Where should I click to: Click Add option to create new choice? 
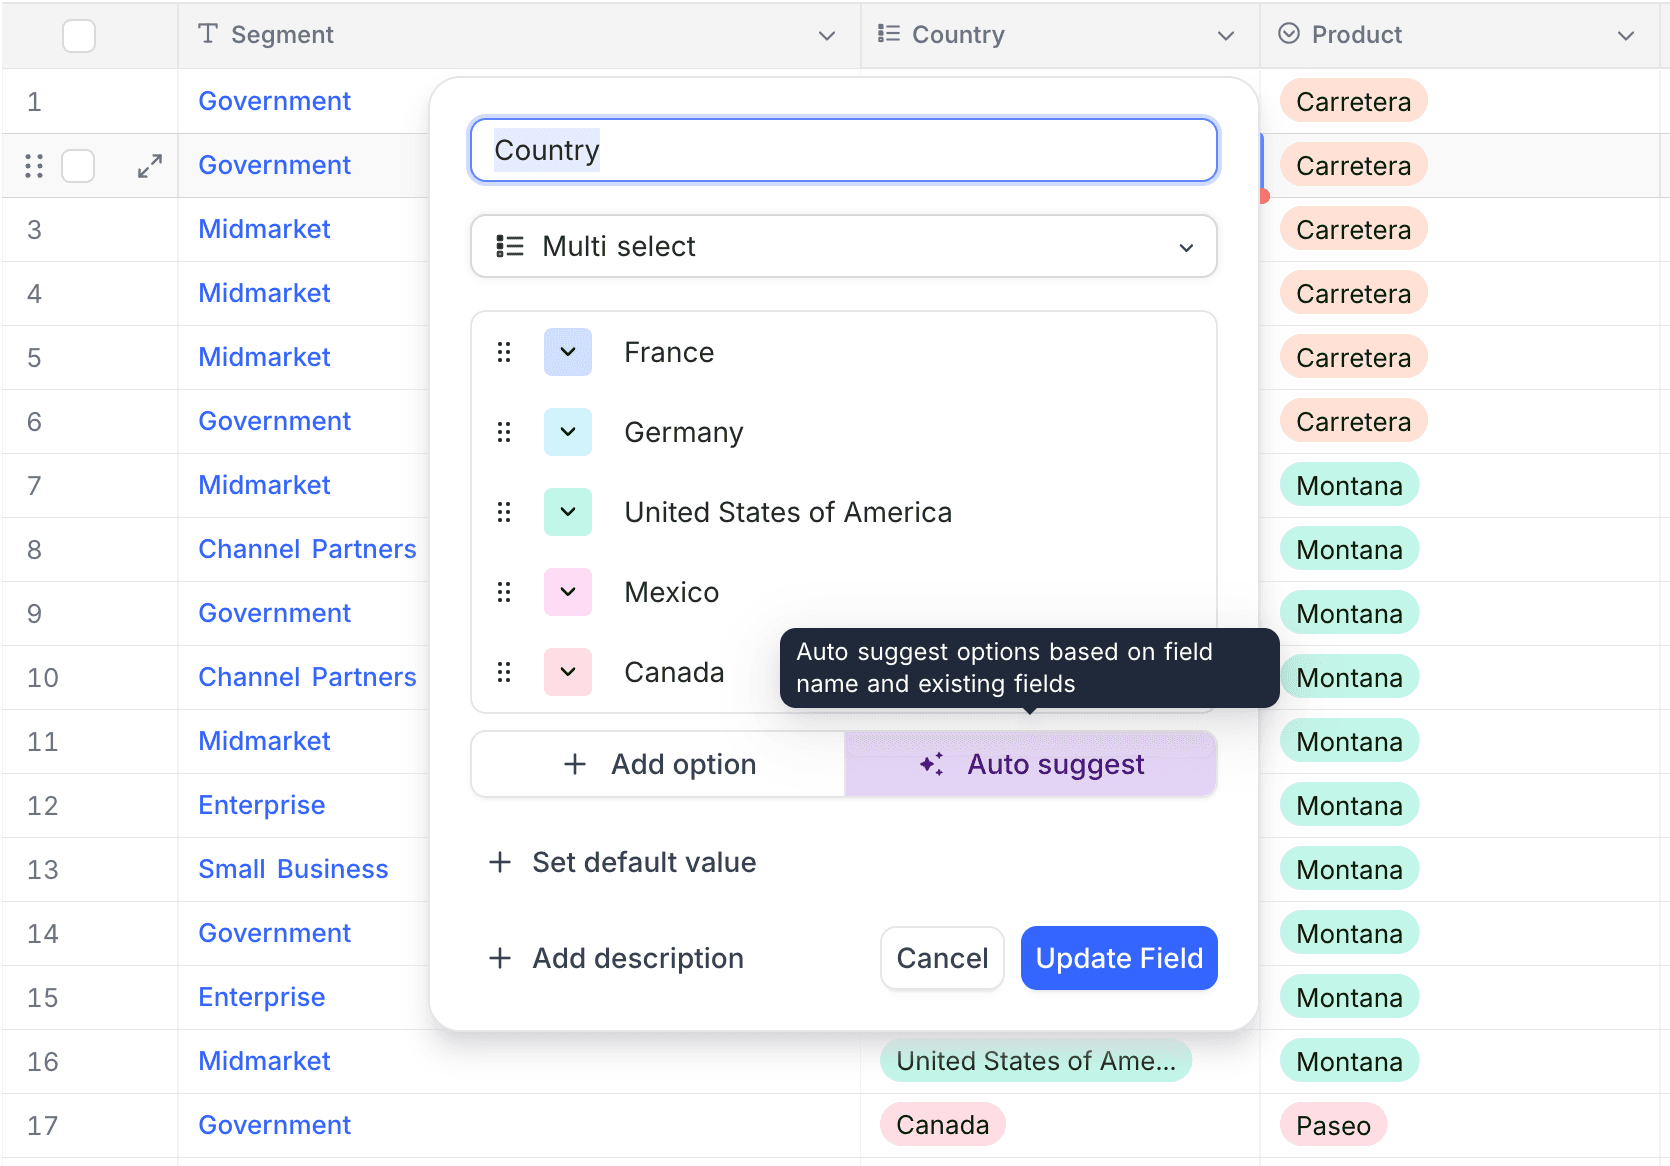point(659,765)
